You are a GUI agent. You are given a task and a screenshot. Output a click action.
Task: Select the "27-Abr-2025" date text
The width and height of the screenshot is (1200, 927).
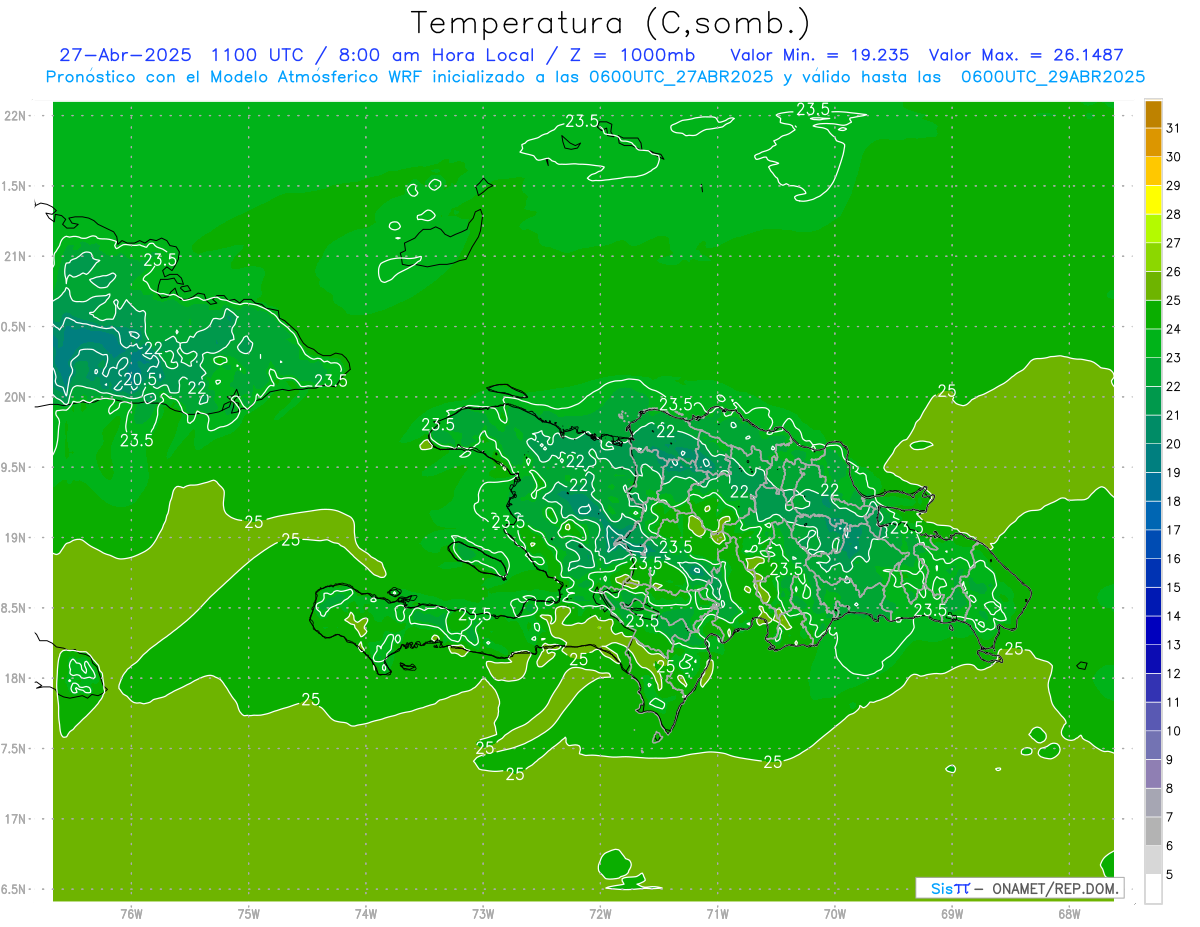click(126, 55)
